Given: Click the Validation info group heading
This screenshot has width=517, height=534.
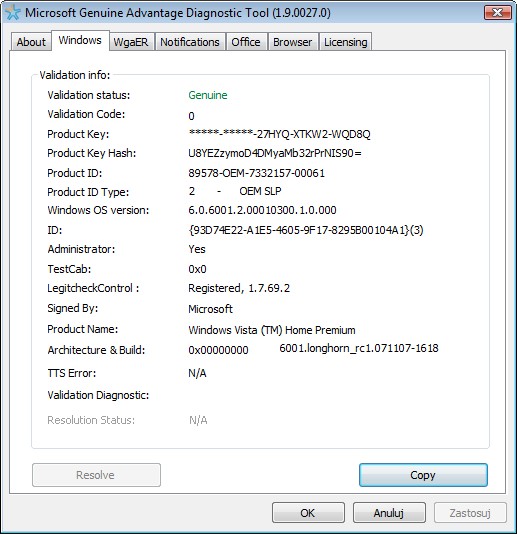Looking at the screenshot, I should click(x=75, y=75).
